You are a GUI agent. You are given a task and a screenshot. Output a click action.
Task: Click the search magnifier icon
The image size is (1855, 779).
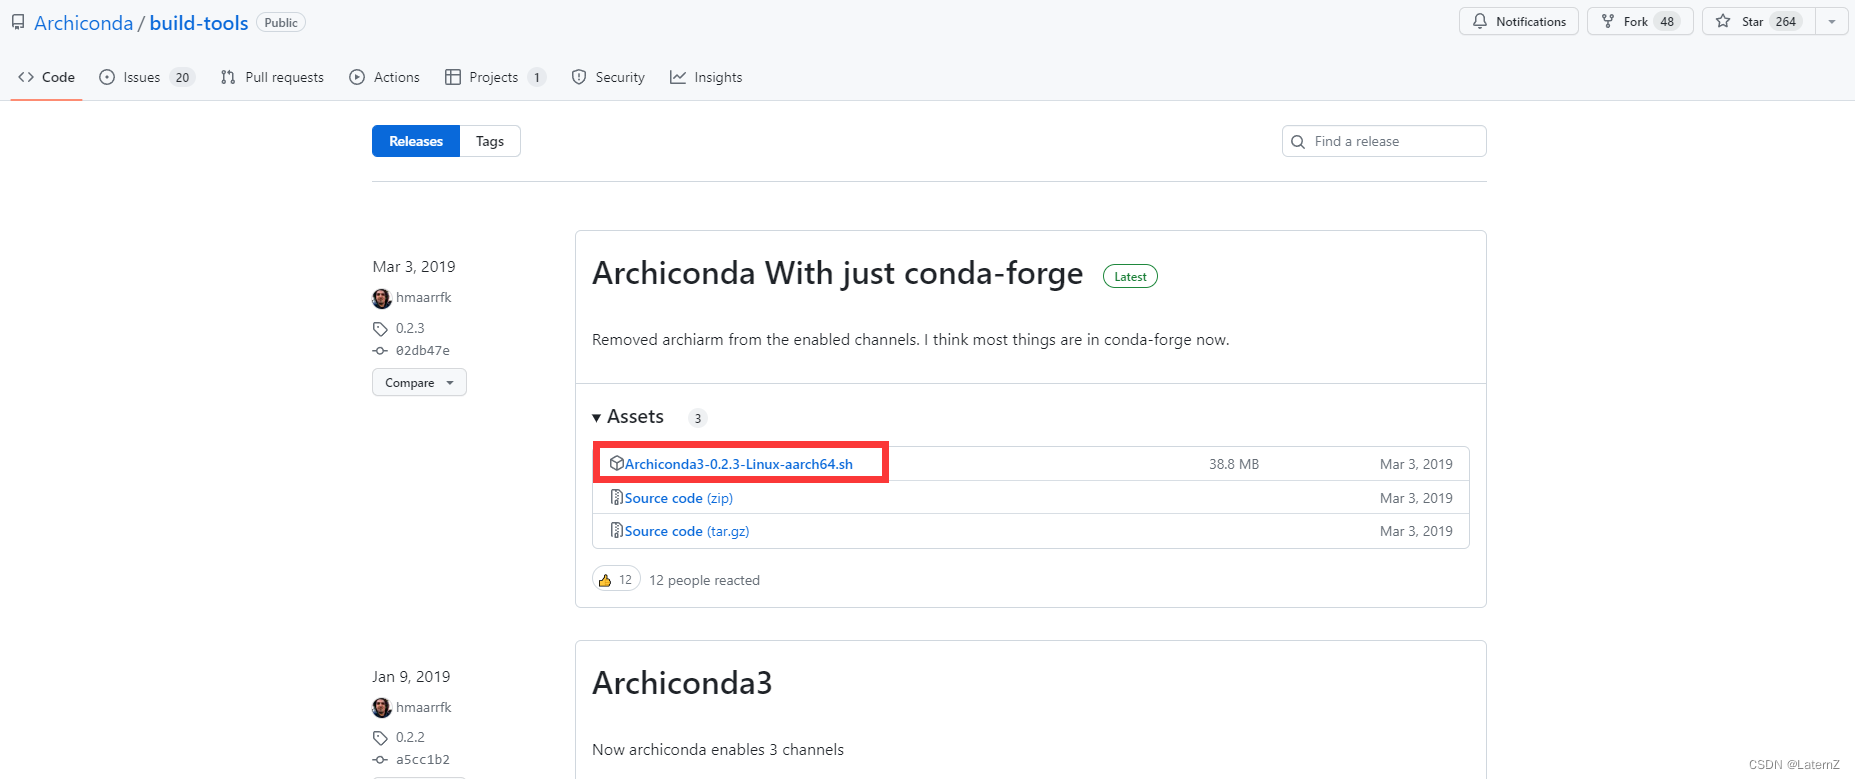(1298, 142)
